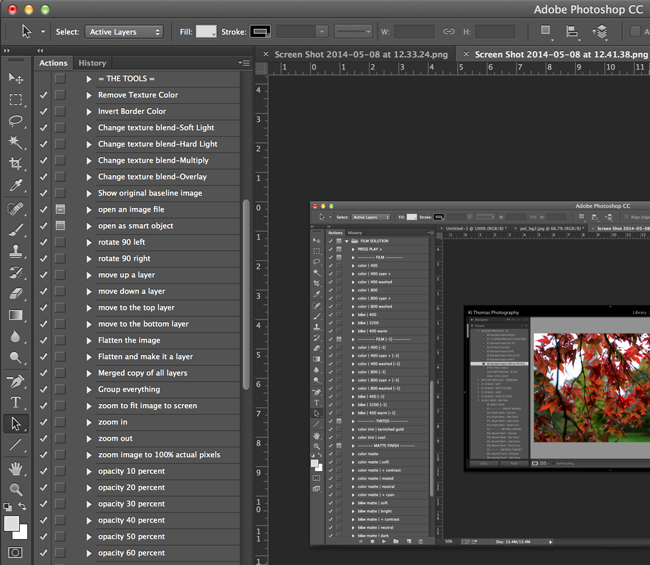Open the tool preset picker arrow
Screen dimensions: 650x565
(43, 32)
